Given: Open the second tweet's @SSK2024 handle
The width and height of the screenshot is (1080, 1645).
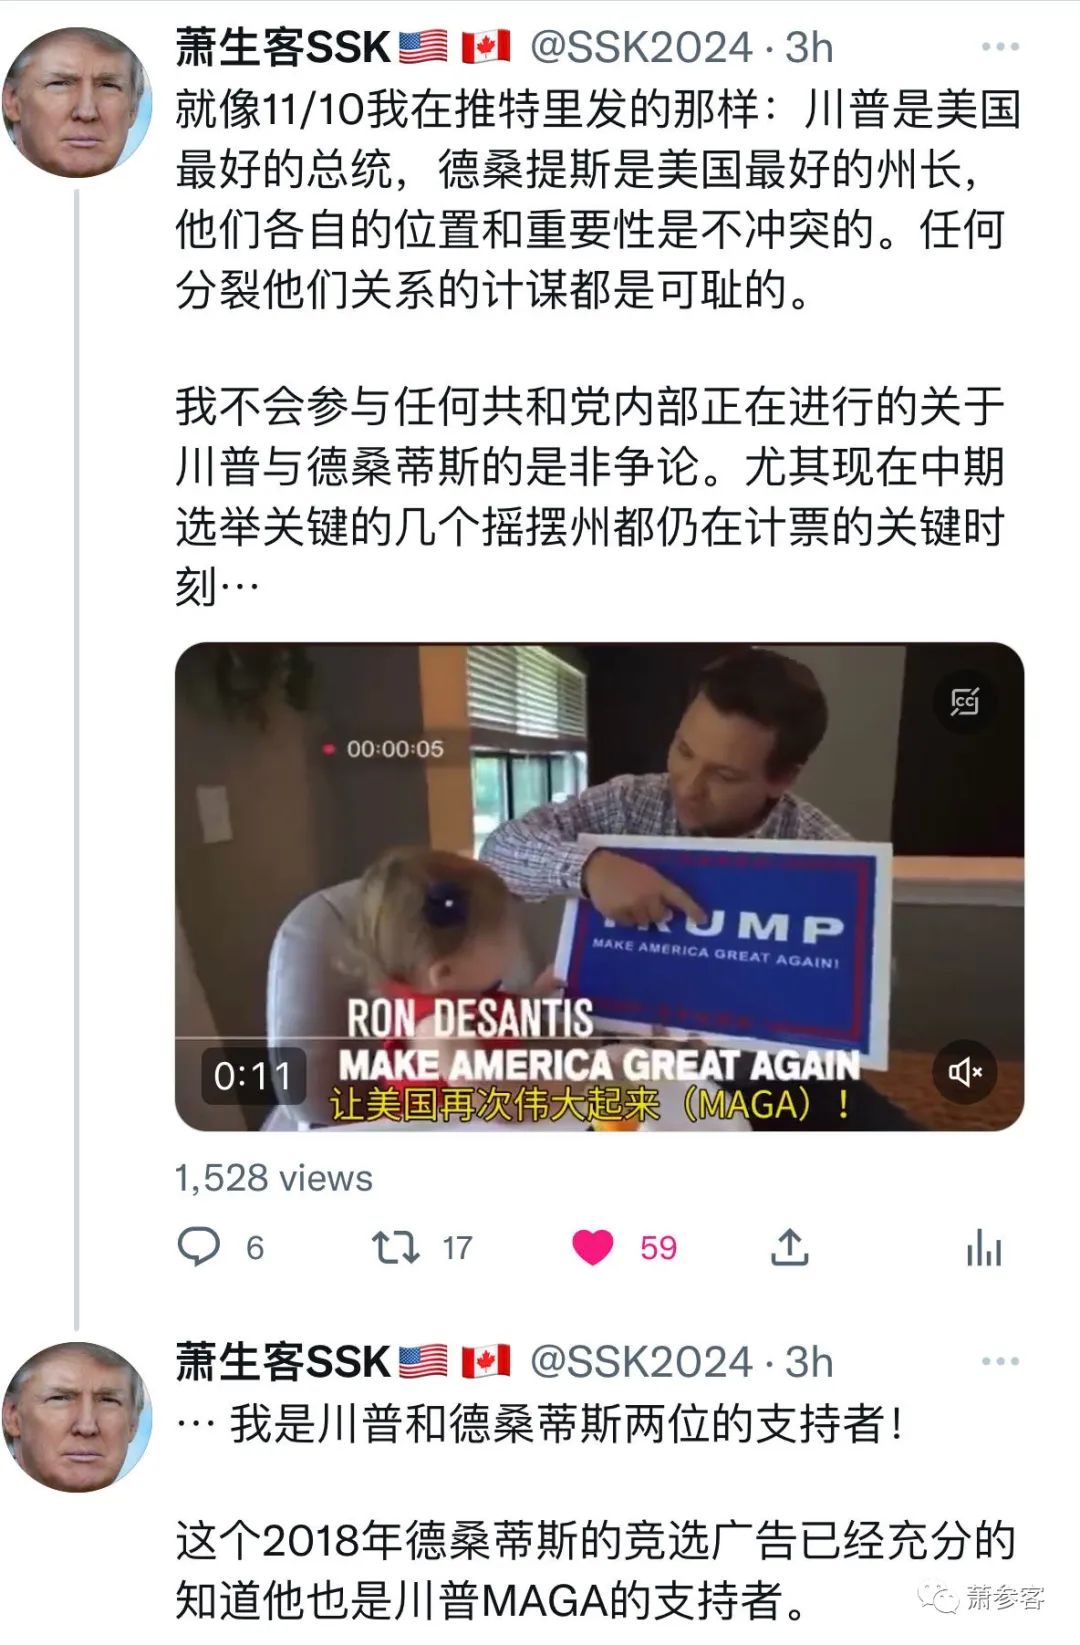Looking at the screenshot, I should click(641, 1361).
